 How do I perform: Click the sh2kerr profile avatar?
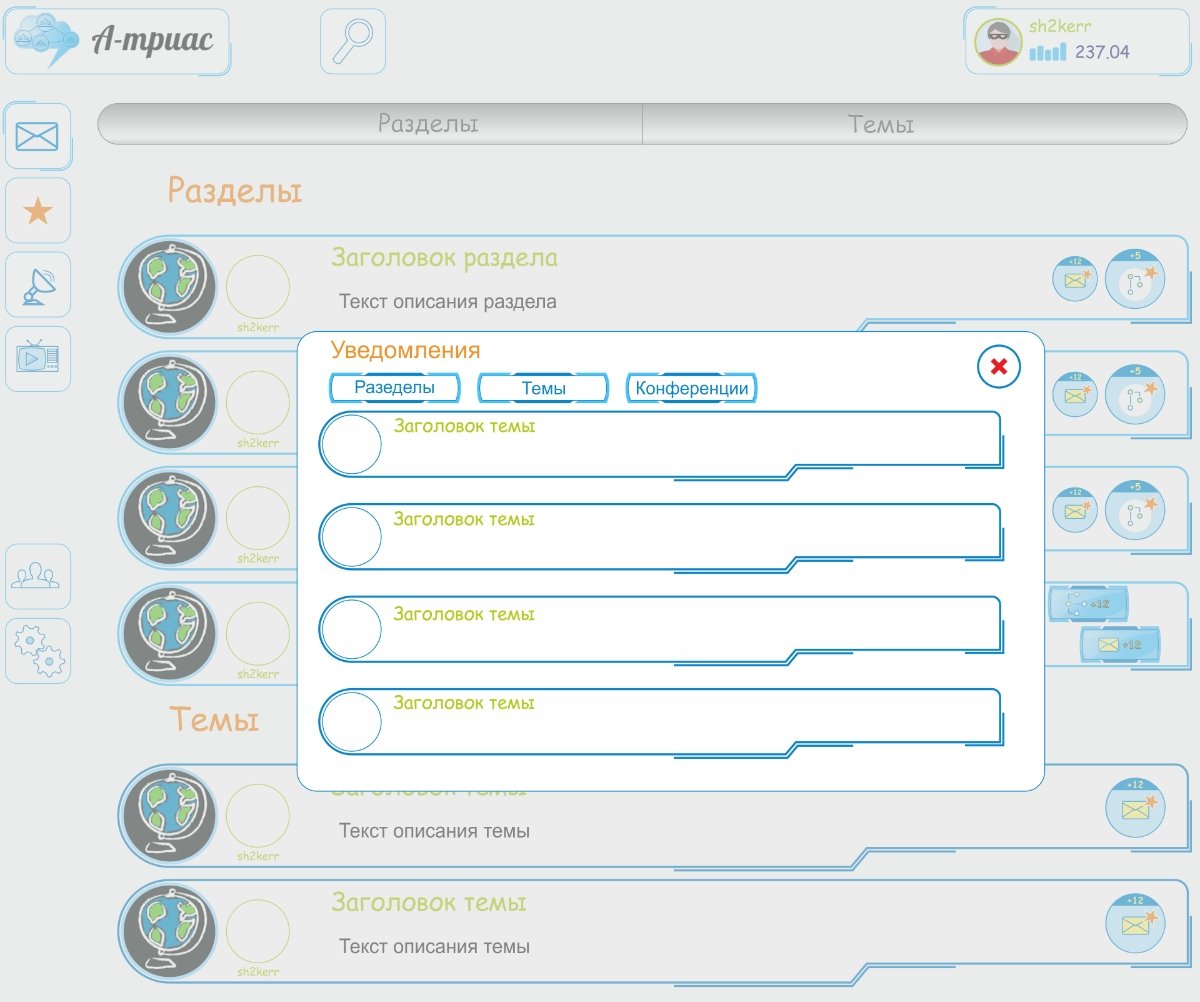point(998,42)
